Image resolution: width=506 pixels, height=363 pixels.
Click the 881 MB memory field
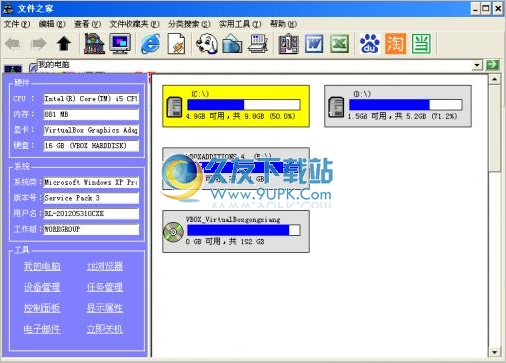[91, 115]
